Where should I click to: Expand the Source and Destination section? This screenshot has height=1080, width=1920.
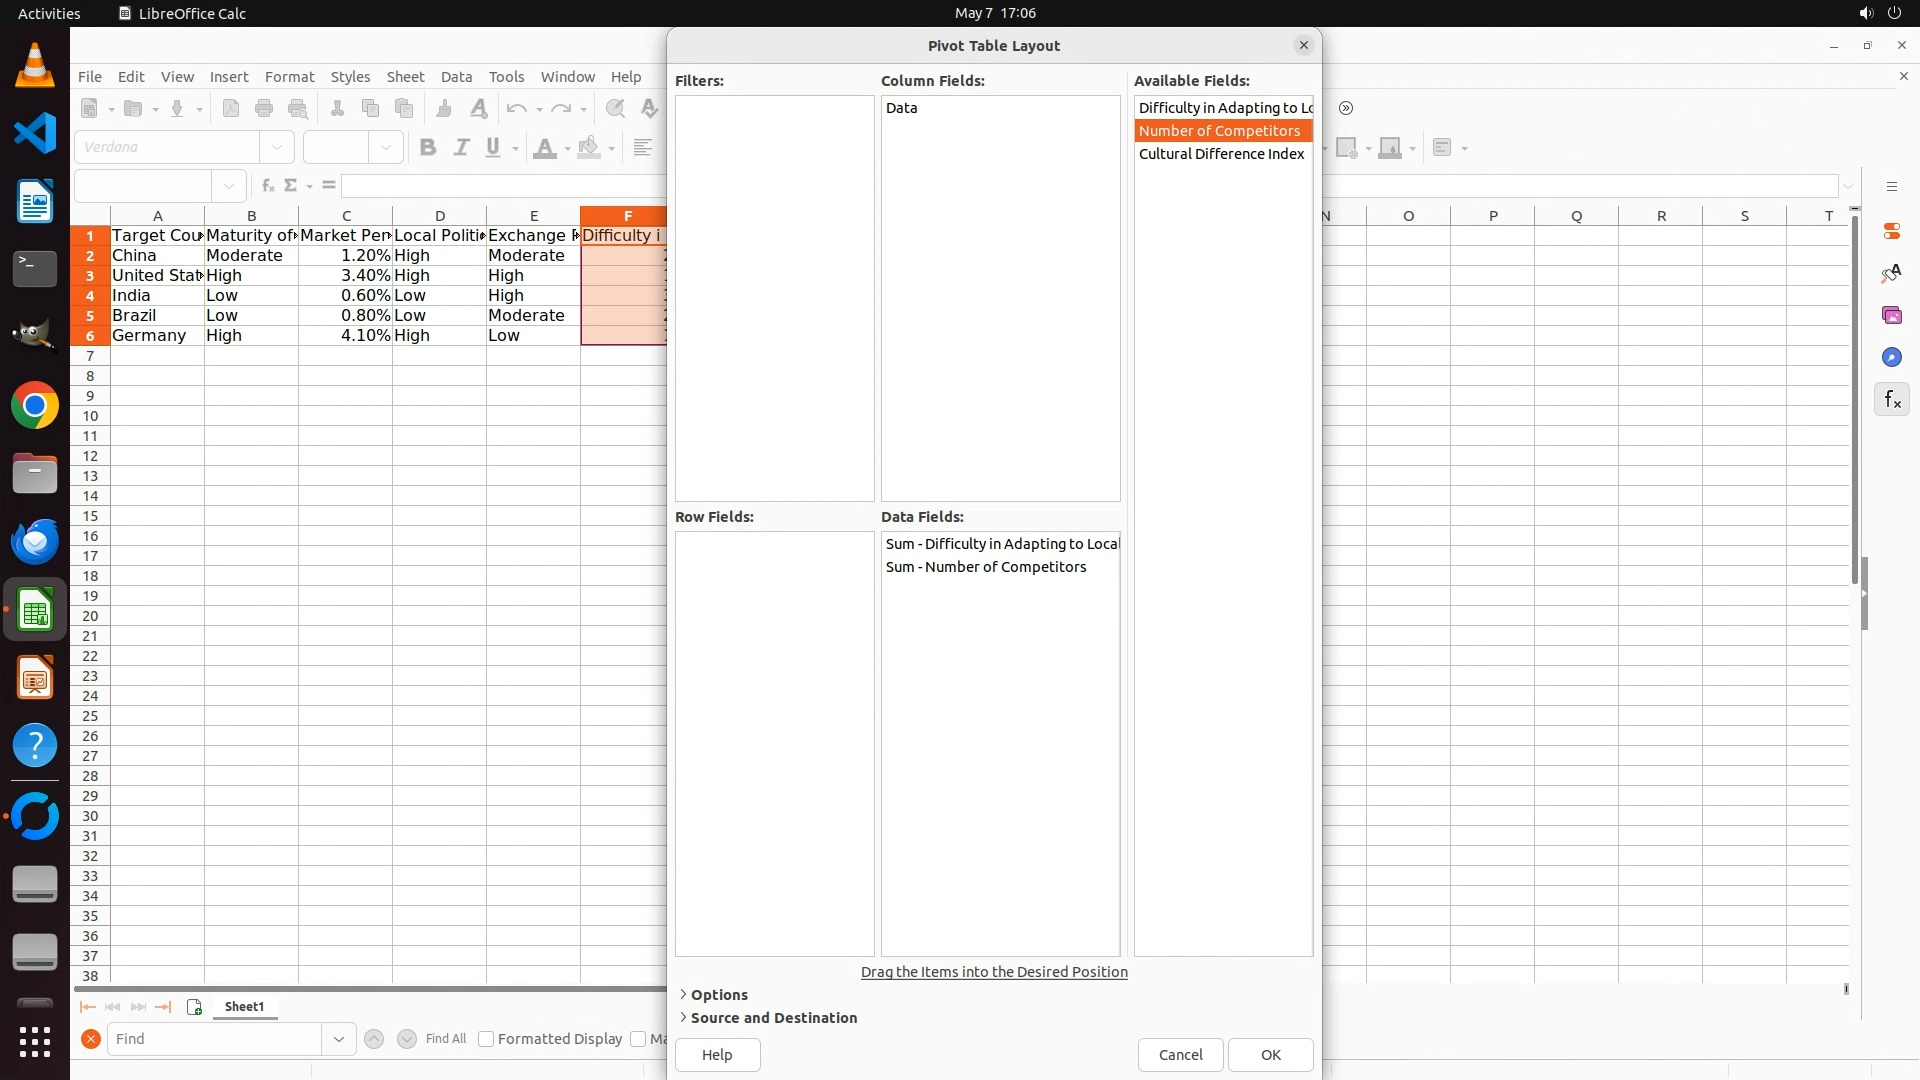pyautogui.click(x=773, y=1018)
